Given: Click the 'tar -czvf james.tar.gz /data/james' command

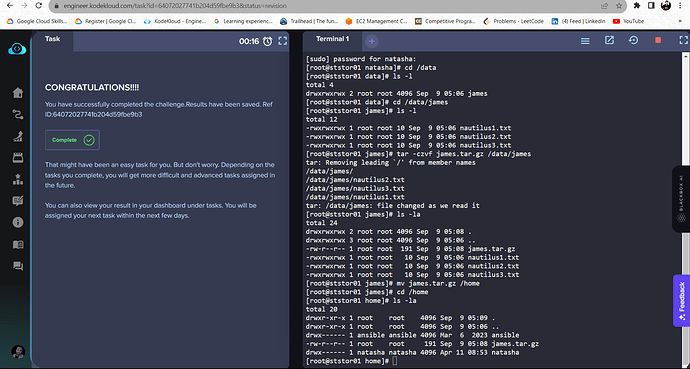Looking at the screenshot, I should click(464, 154).
